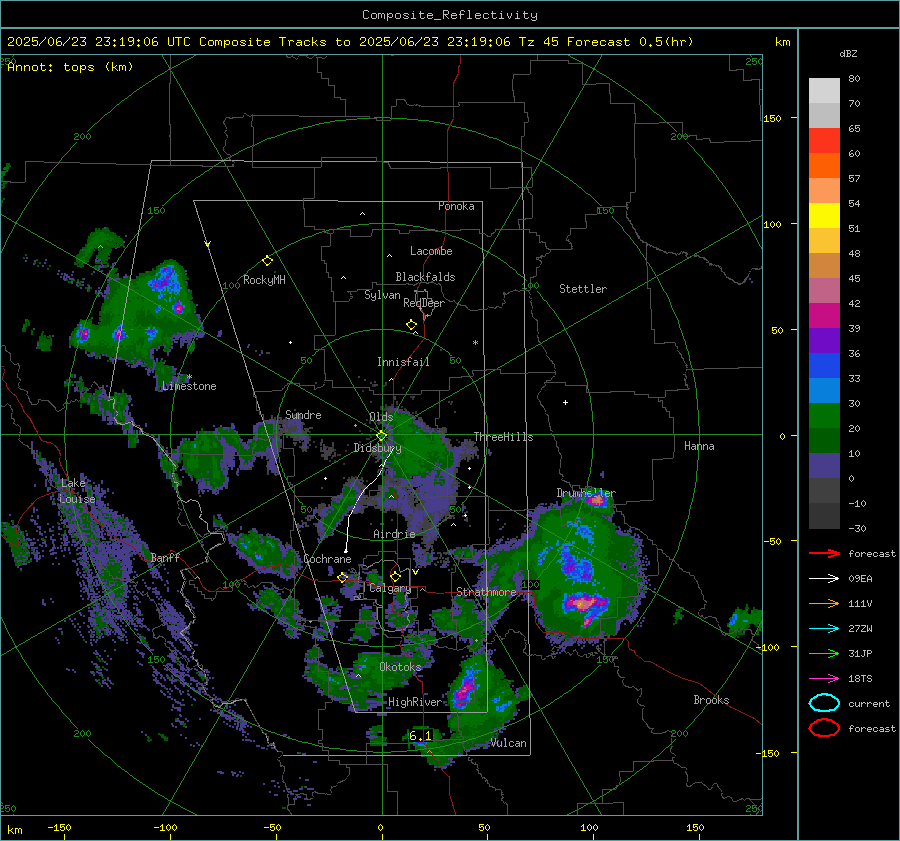This screenshot has width=900, height=841.
Task: Click the green 31JP arrow symbol
Action: coord(824,653)
